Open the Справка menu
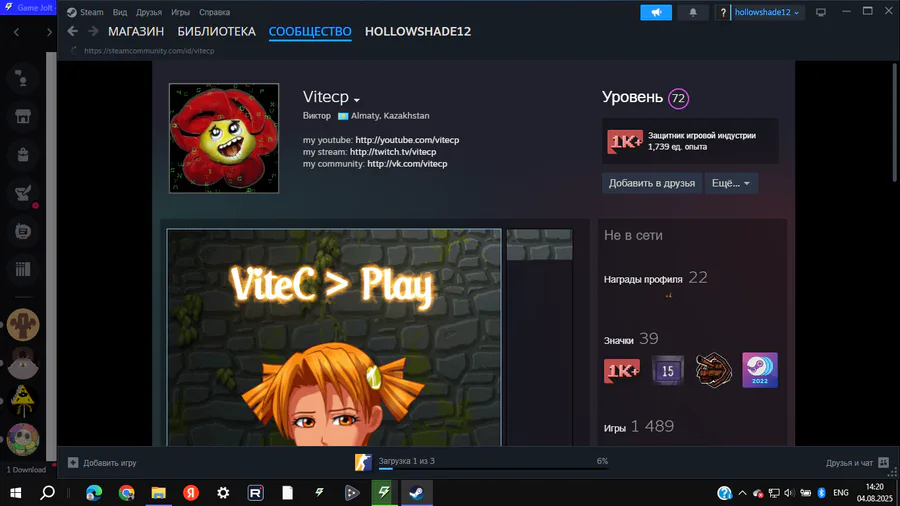This screenshot has width=900, height=506. tap(215, 12)
